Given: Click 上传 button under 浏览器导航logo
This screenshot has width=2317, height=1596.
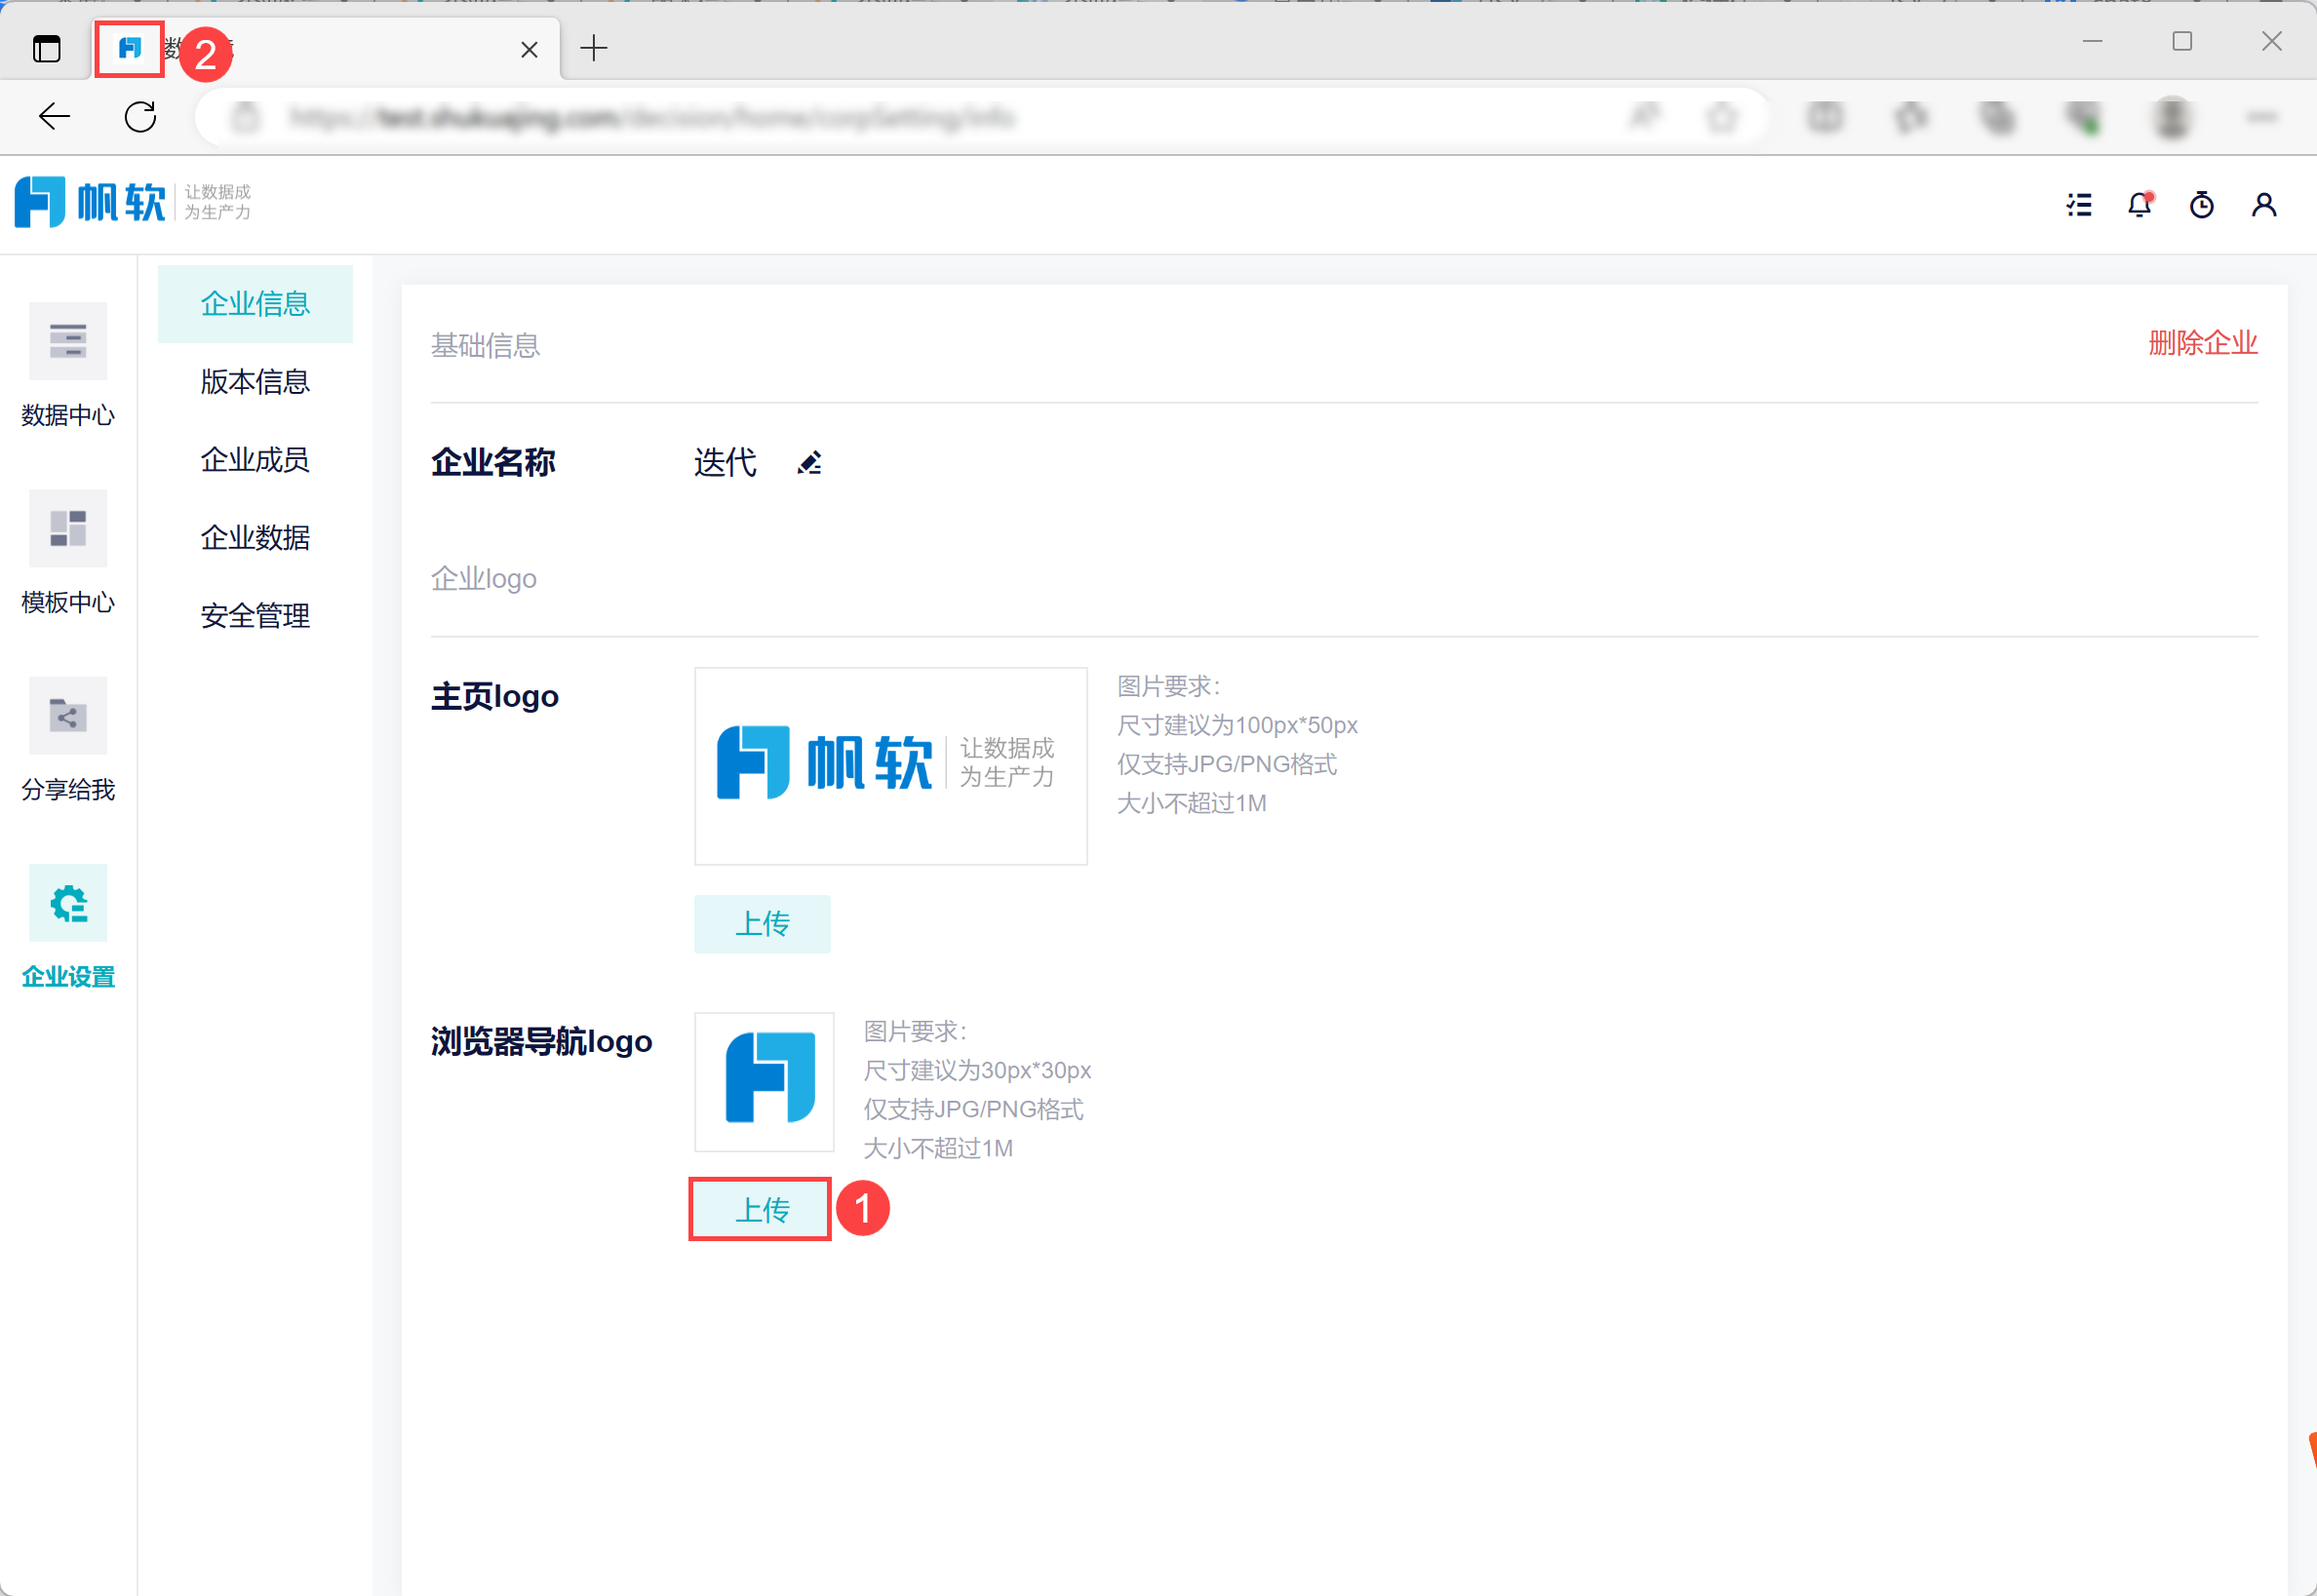Looking at the screenshot, I should click(762, 1210).
